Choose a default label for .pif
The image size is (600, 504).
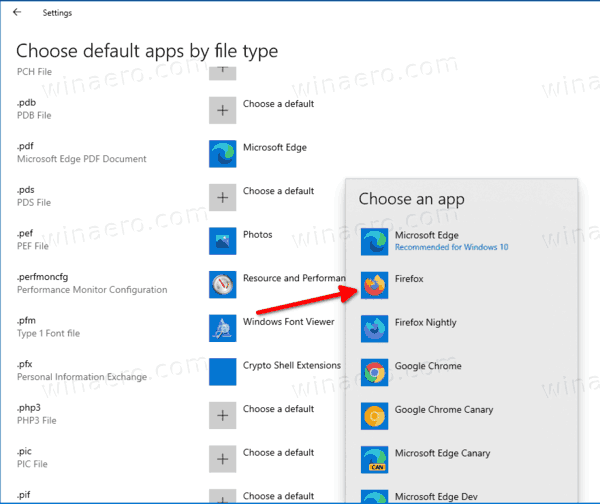[279, 496]
